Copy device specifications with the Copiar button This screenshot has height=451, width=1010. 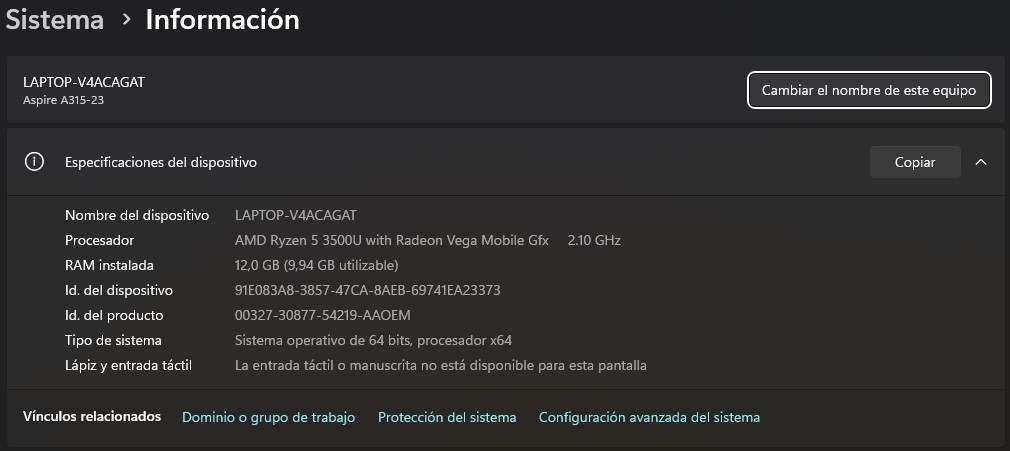point(915,162)
